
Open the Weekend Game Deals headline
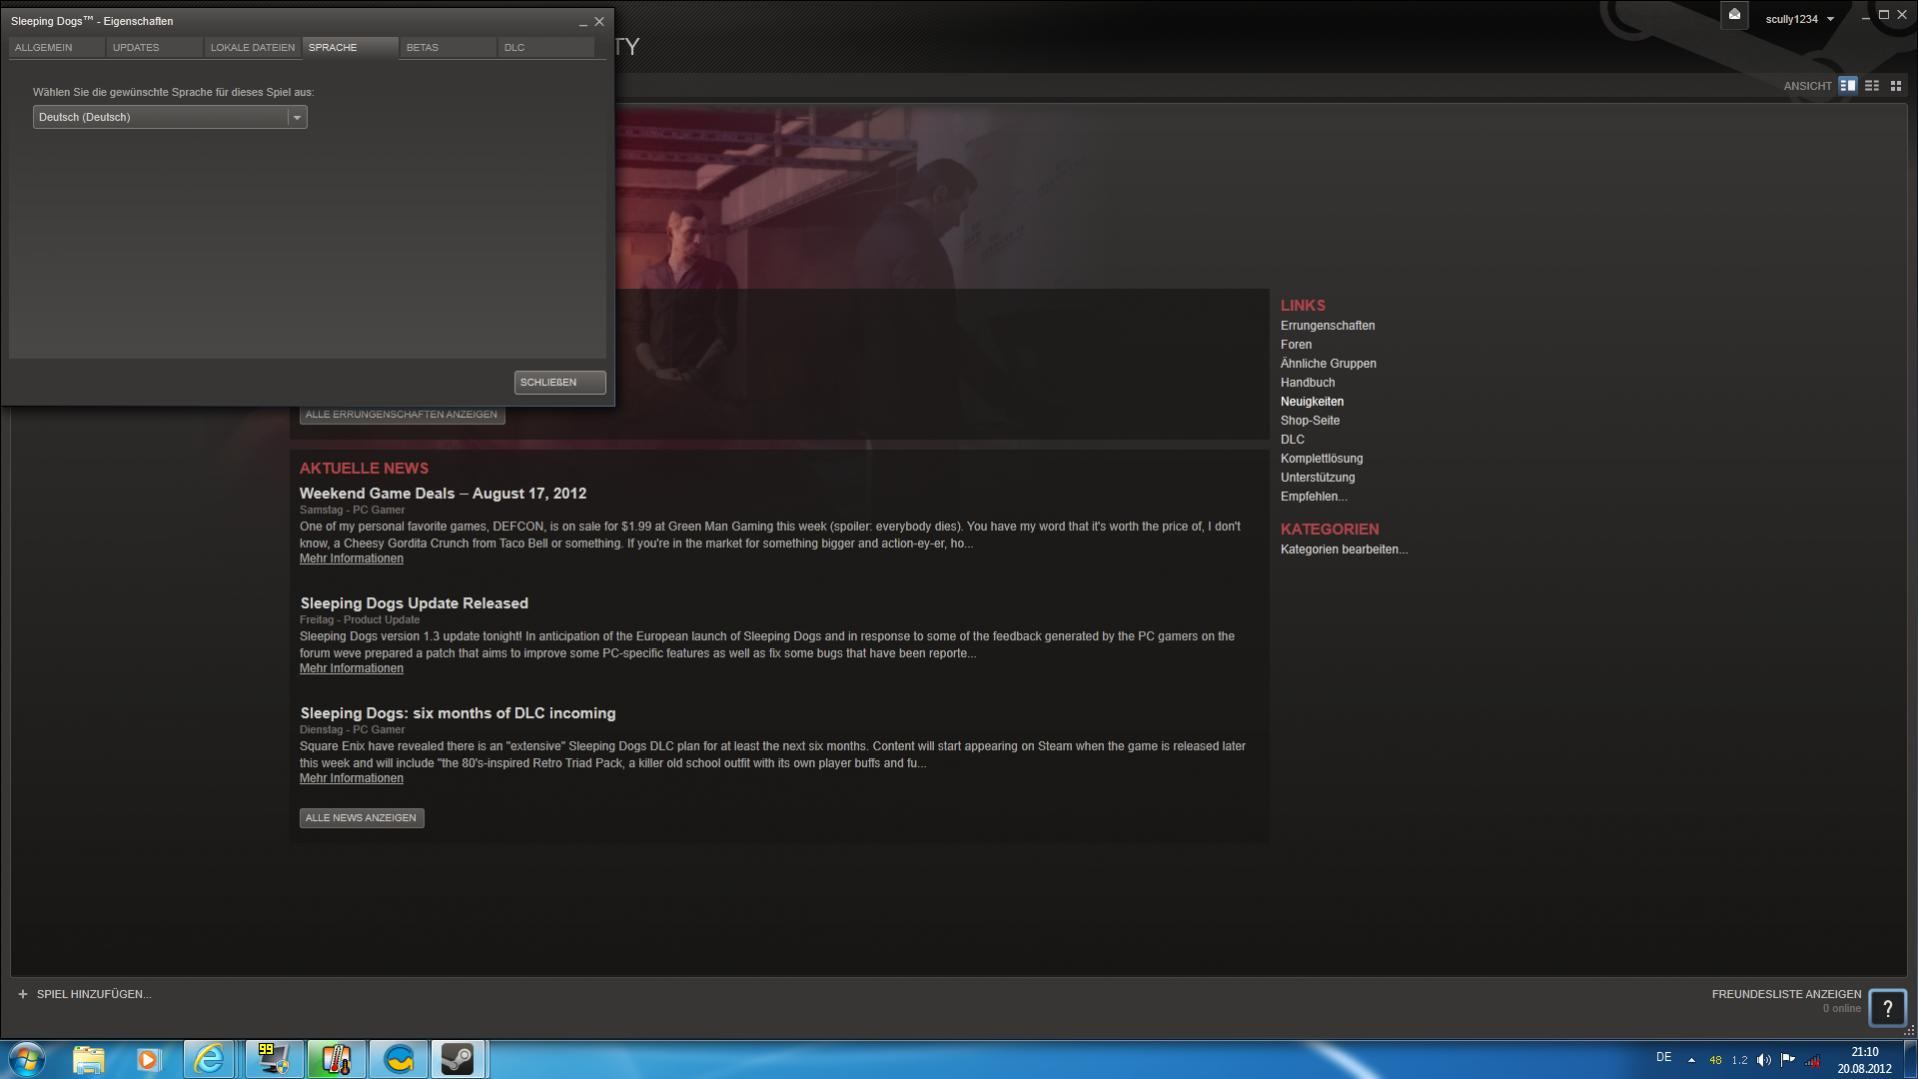pyautogui.click(x=443, y=493)
